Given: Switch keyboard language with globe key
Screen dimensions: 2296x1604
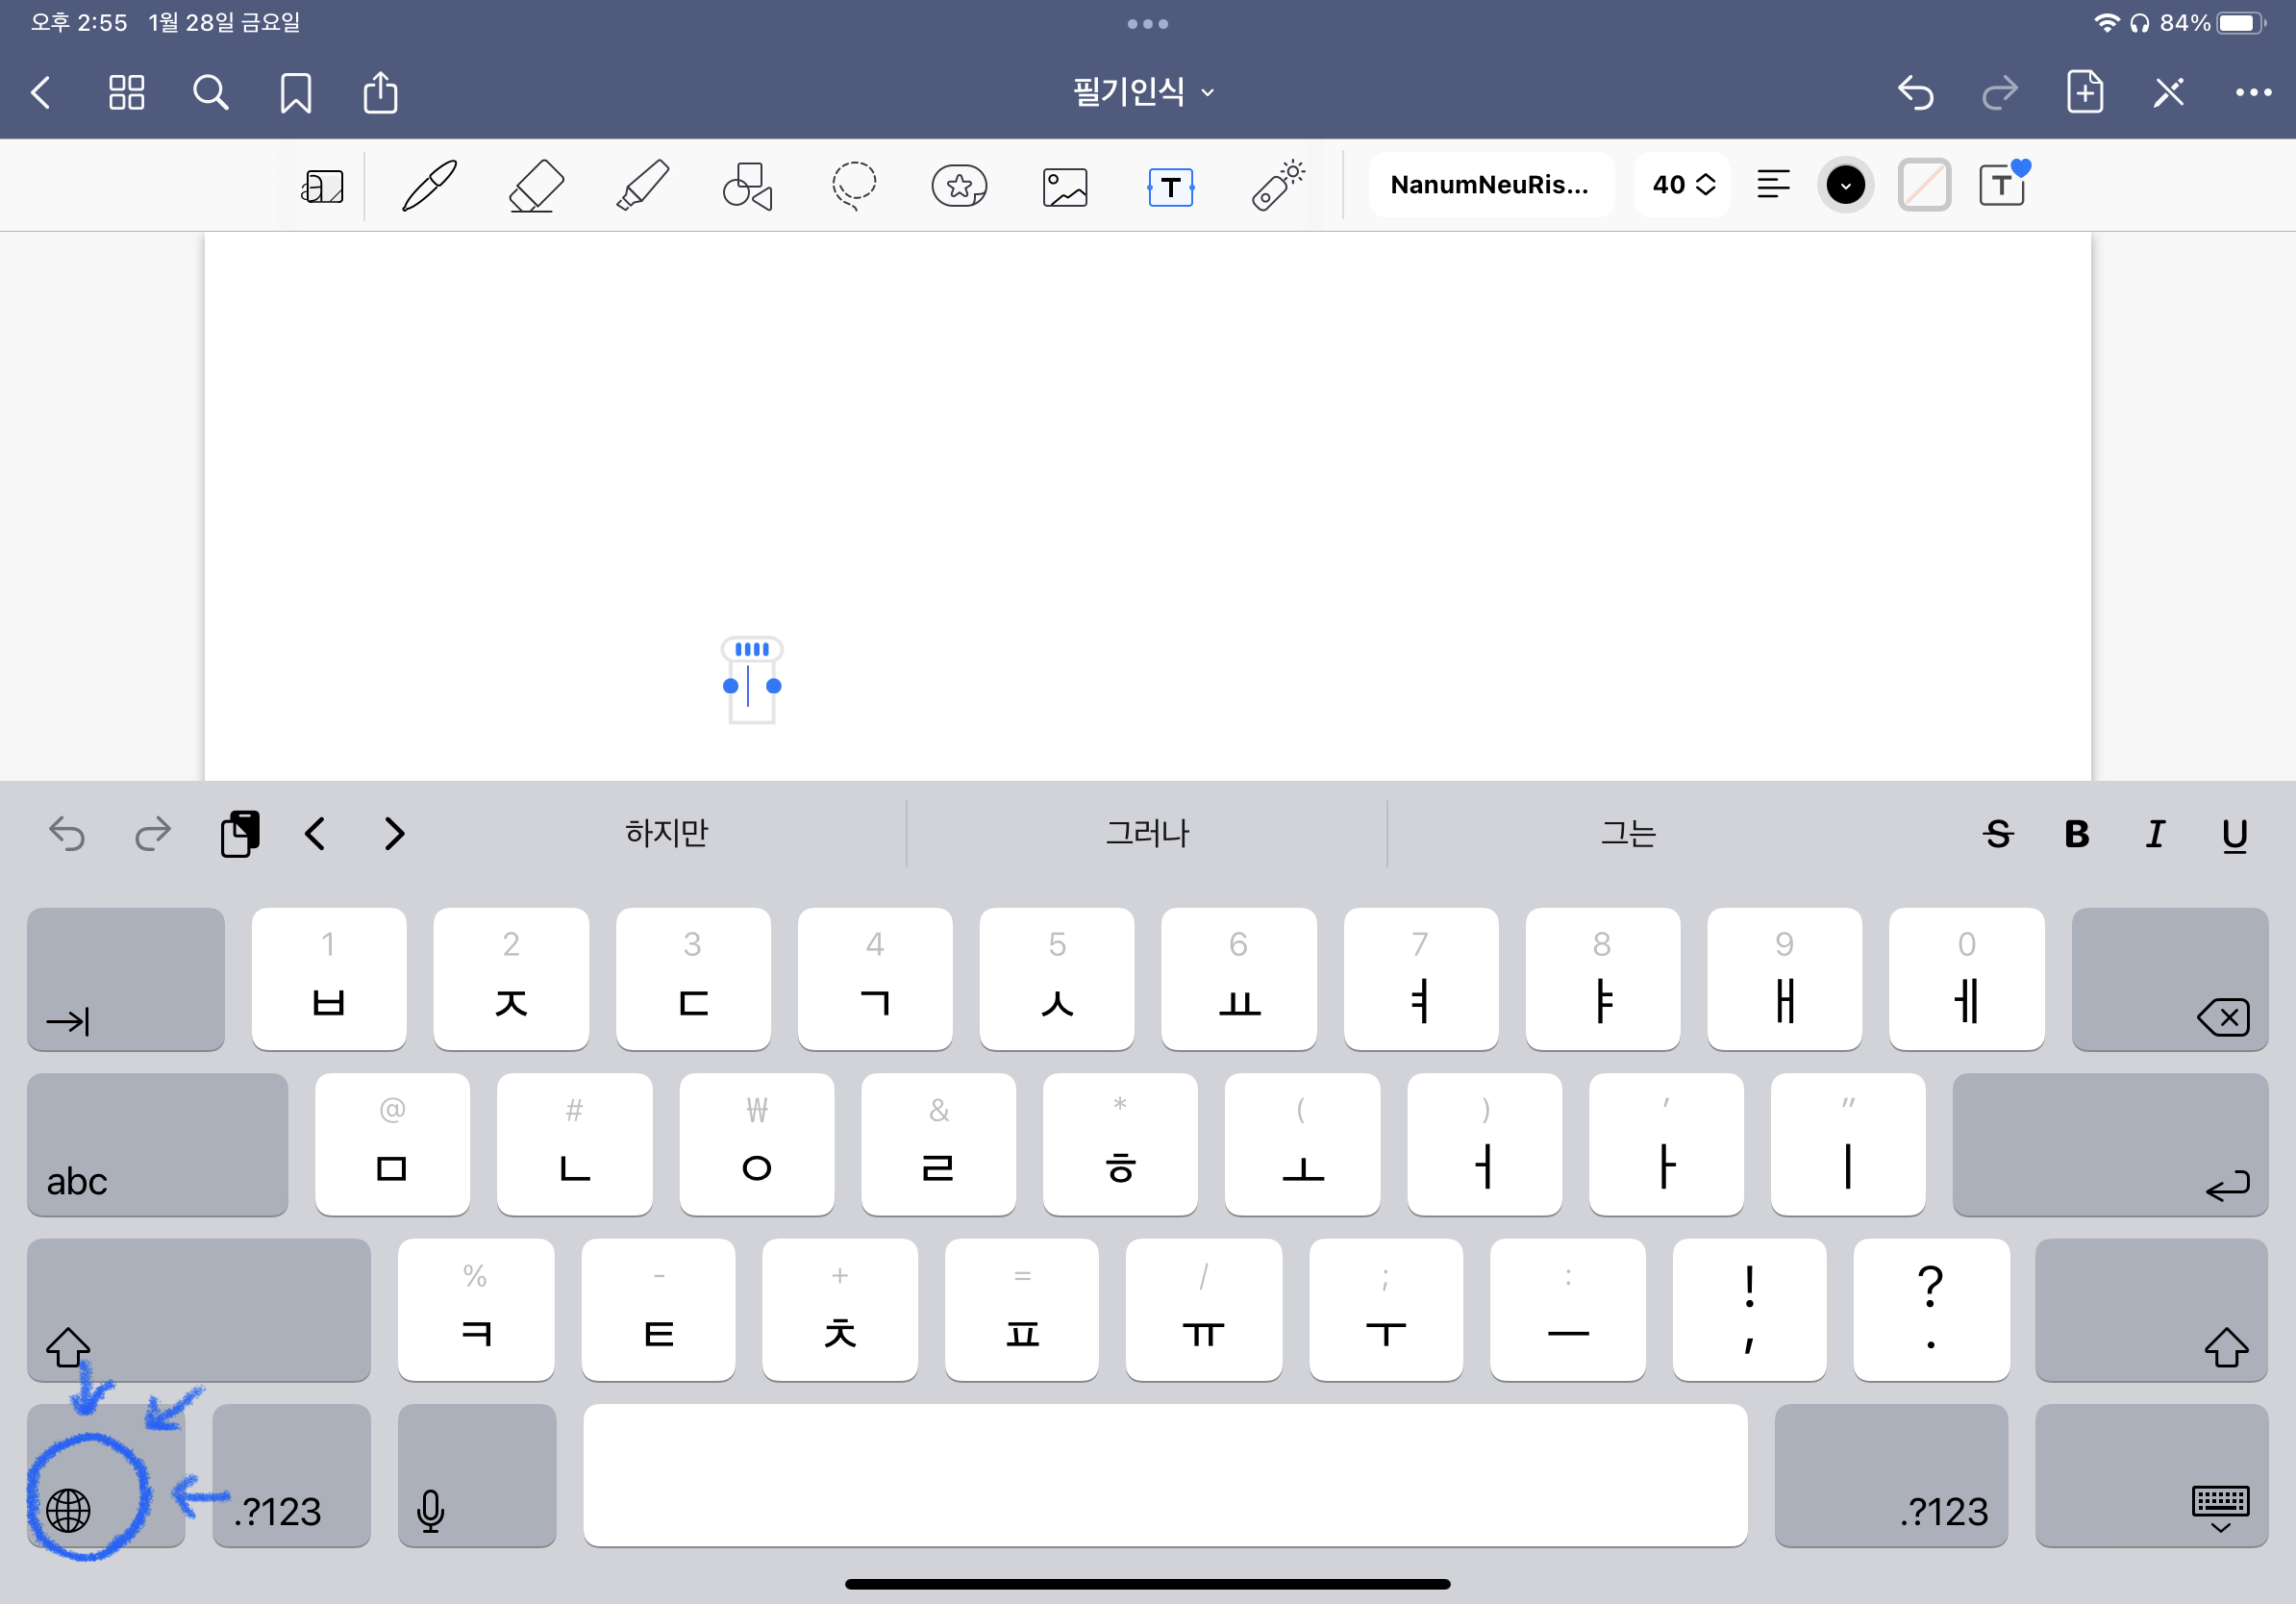Looking at the screenshot, I should click(106, 1476).
